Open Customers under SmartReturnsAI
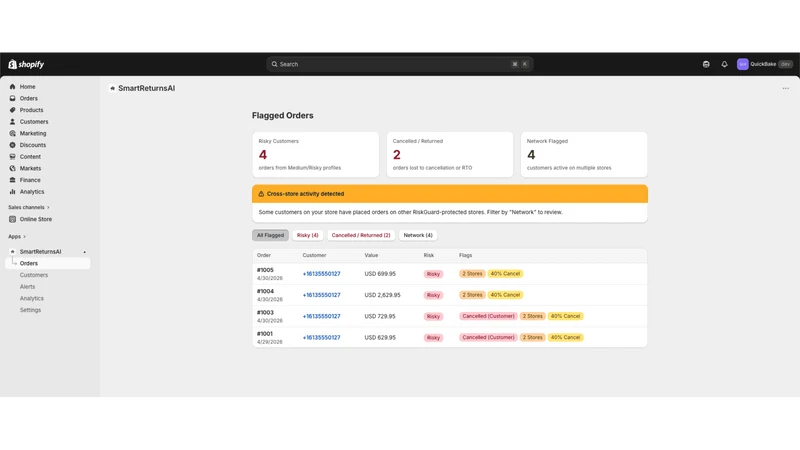Image resolution: width=800 pixels, height=450 pixels. pyautogui.click(x=34, y=275)
